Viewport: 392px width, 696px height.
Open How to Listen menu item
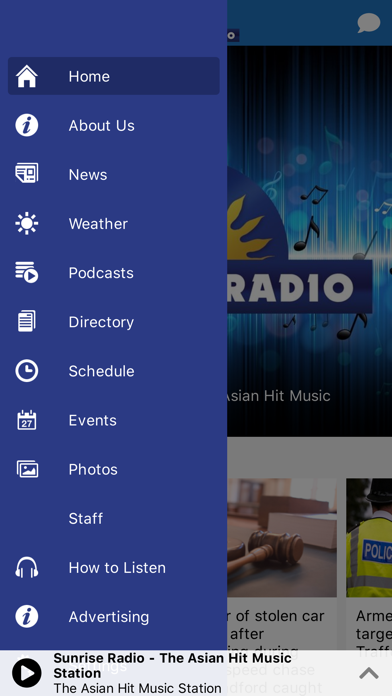coord(114,567)
